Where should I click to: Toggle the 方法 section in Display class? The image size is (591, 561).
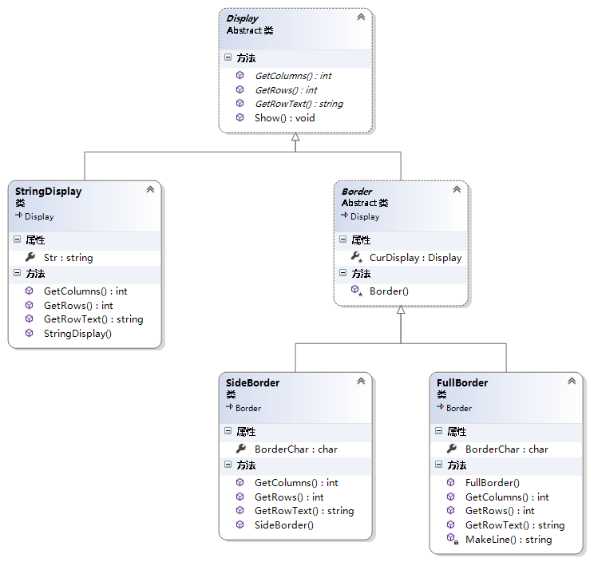pos(228,57)
